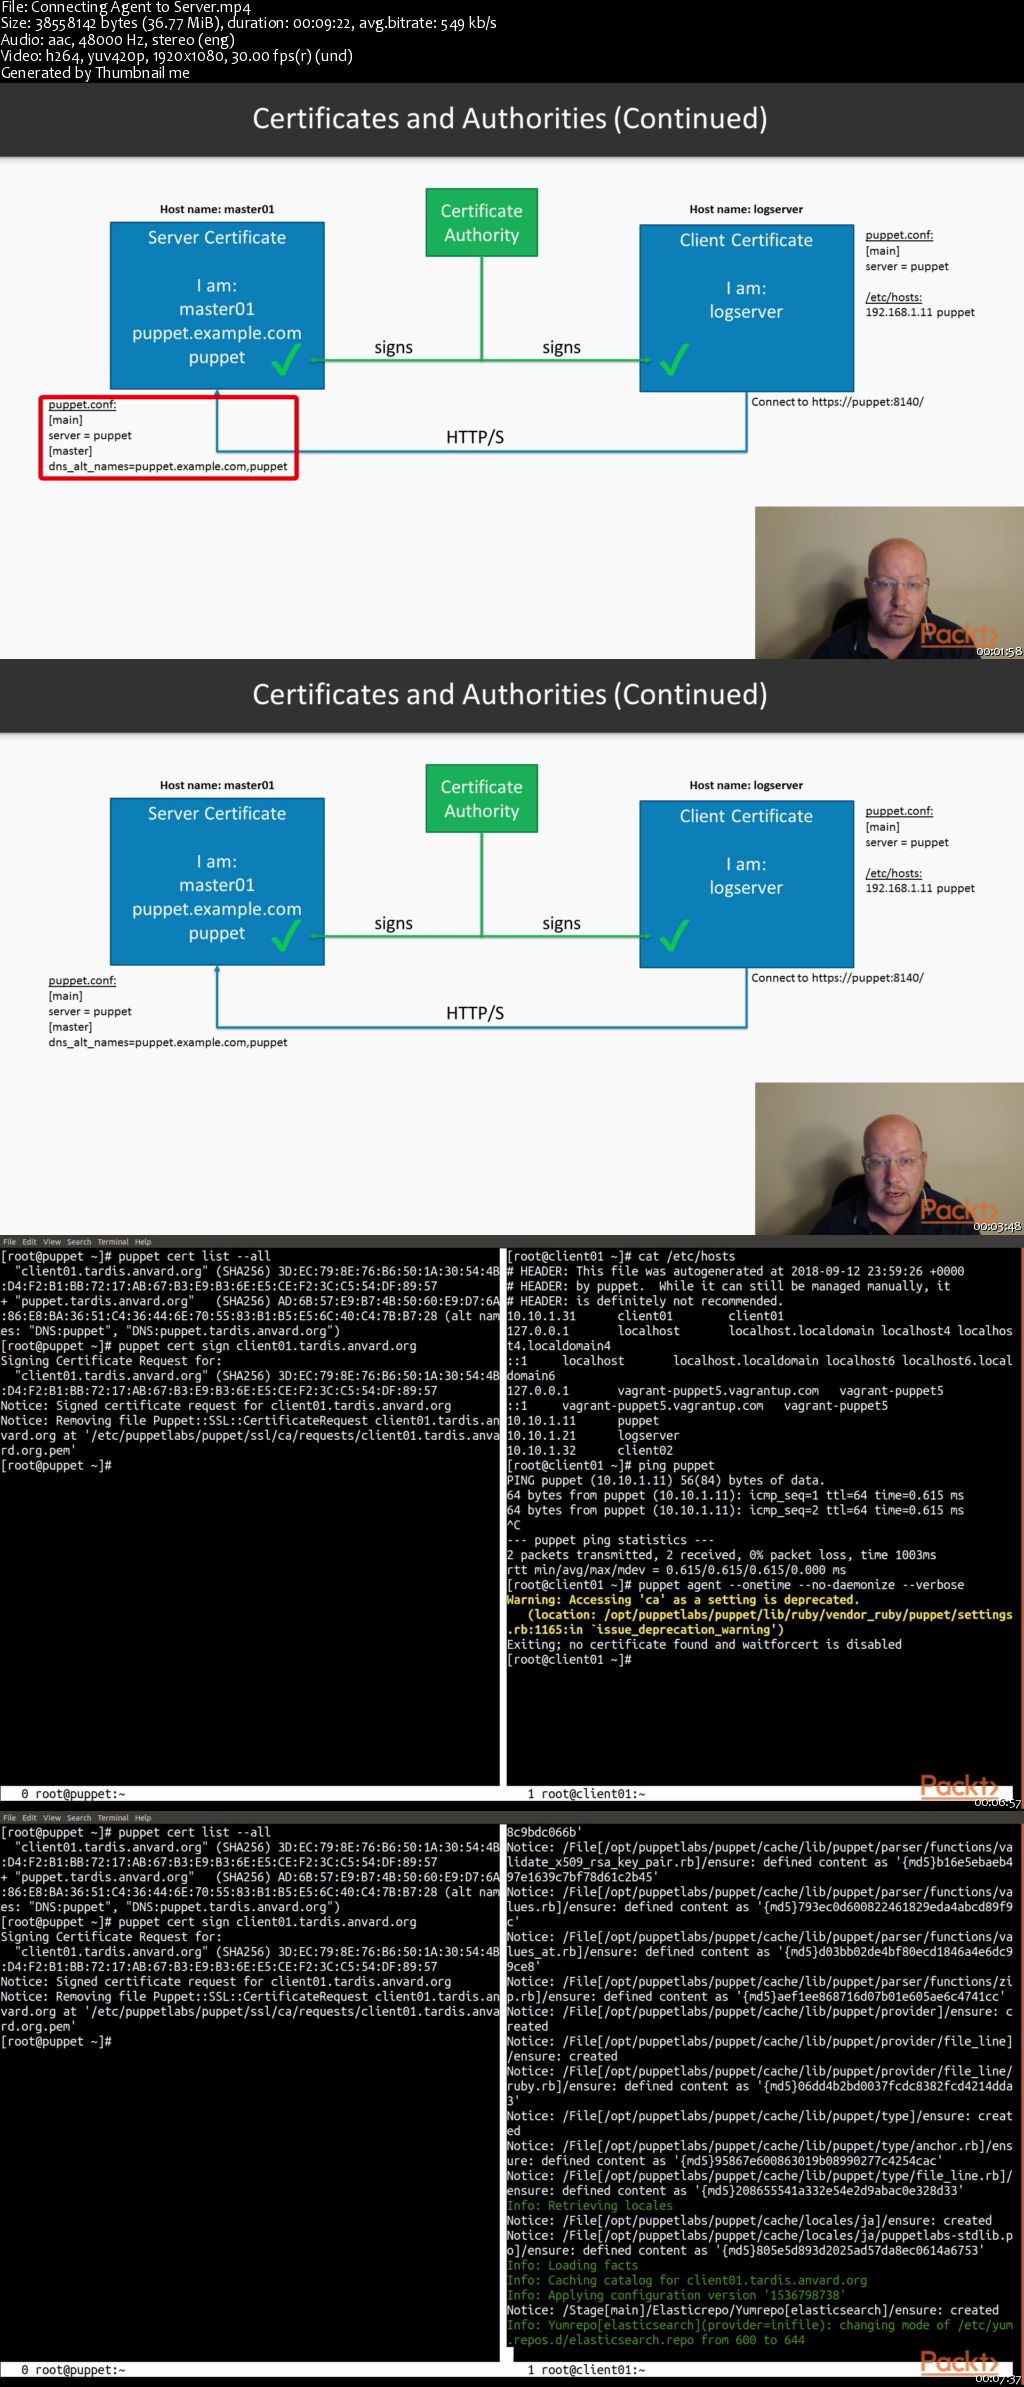This screenshot has width=1024, height=2387.
Task: Click the '10.10.1.21 logserver' hosts entry
Action: pyautogui.click(x=593, y=1436)
